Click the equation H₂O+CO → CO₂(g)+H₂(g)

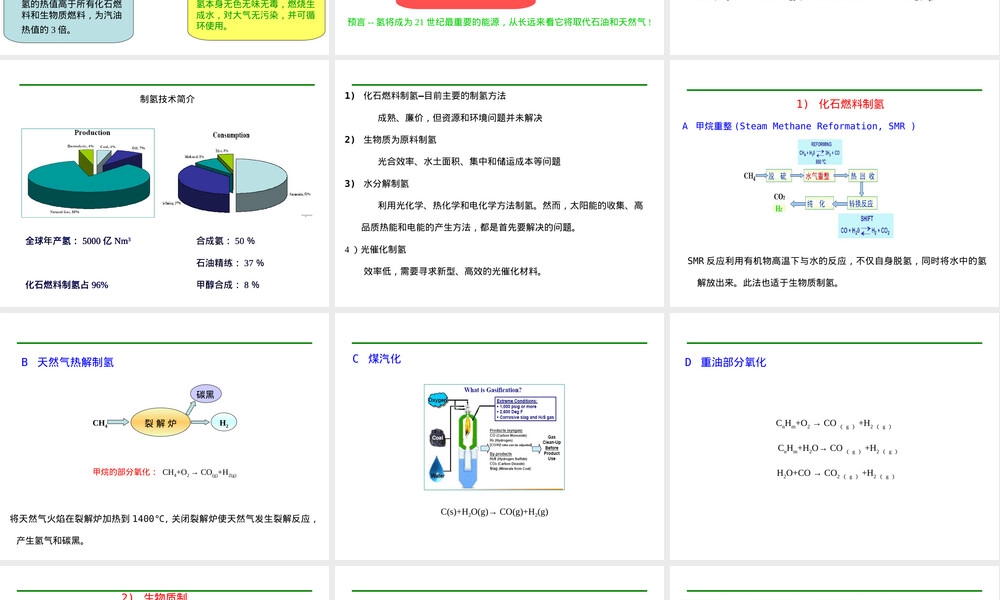[835, 474]
